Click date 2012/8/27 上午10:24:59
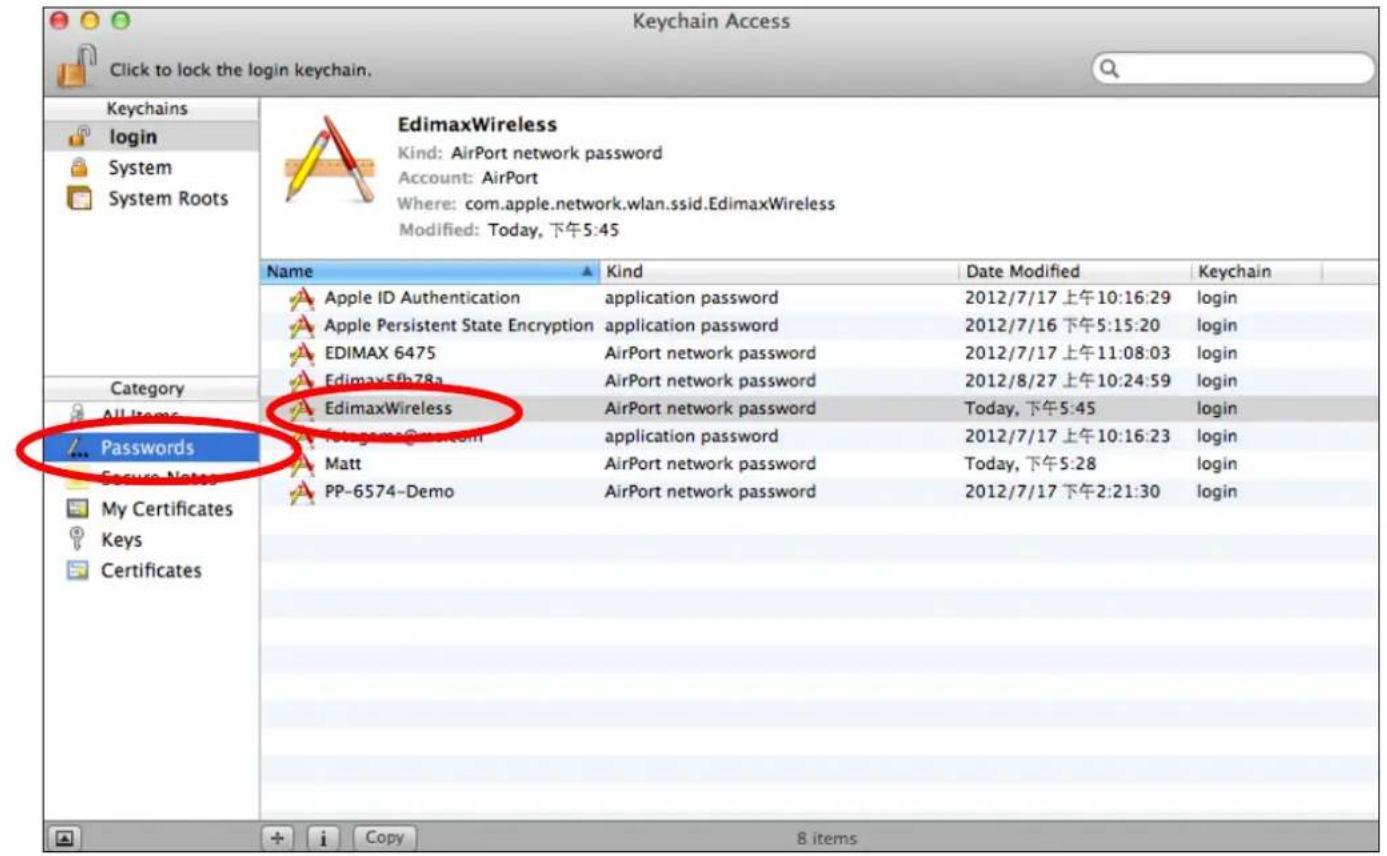This screenshot has width=1387, height=856. pyautogui.click(x=1067, y=381)
